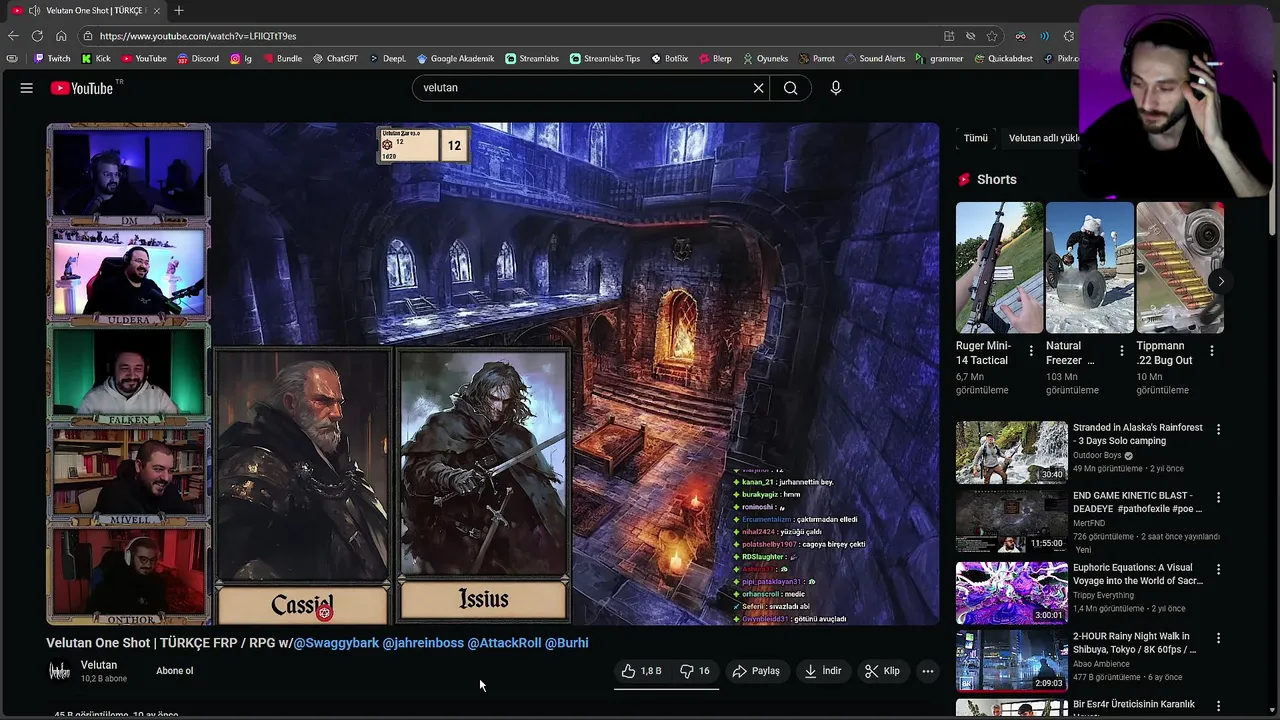This screenshot has height=720, width=1280.
Task: Click the Shorts section heading icon
Action: coord(964,180)
